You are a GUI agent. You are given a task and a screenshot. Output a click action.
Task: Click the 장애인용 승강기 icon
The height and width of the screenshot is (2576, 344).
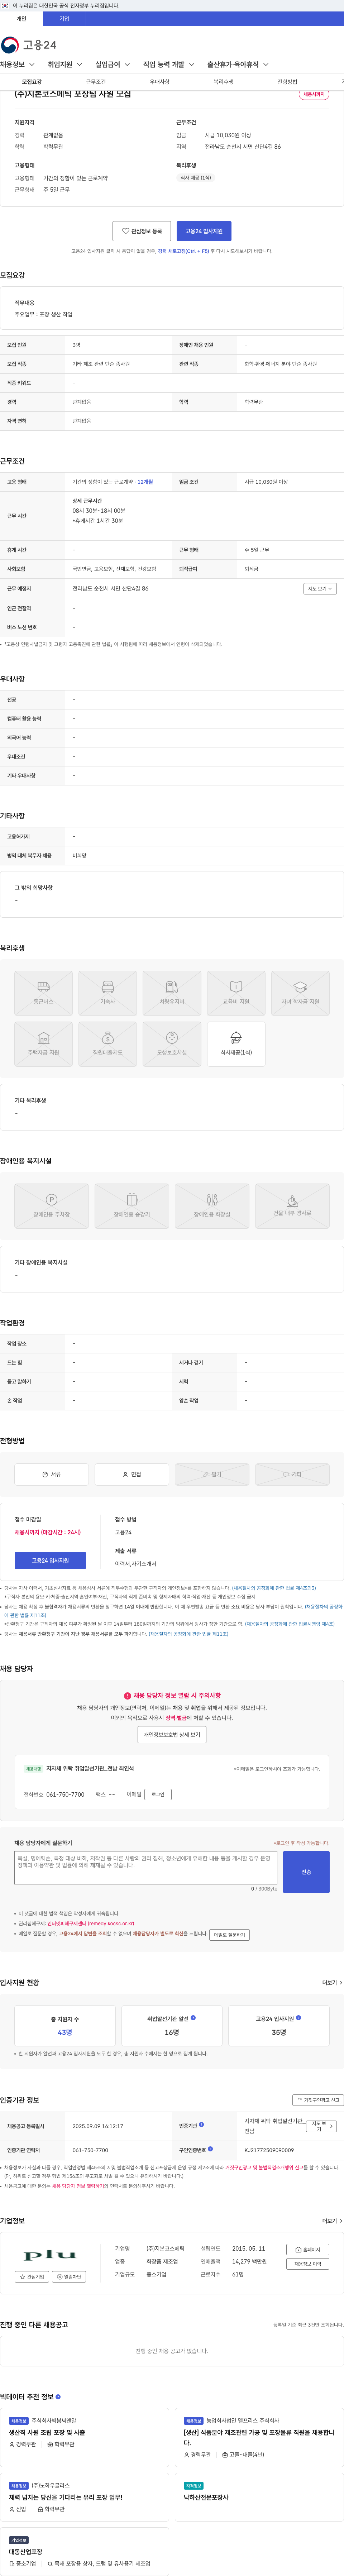(x=132, y=1206)
